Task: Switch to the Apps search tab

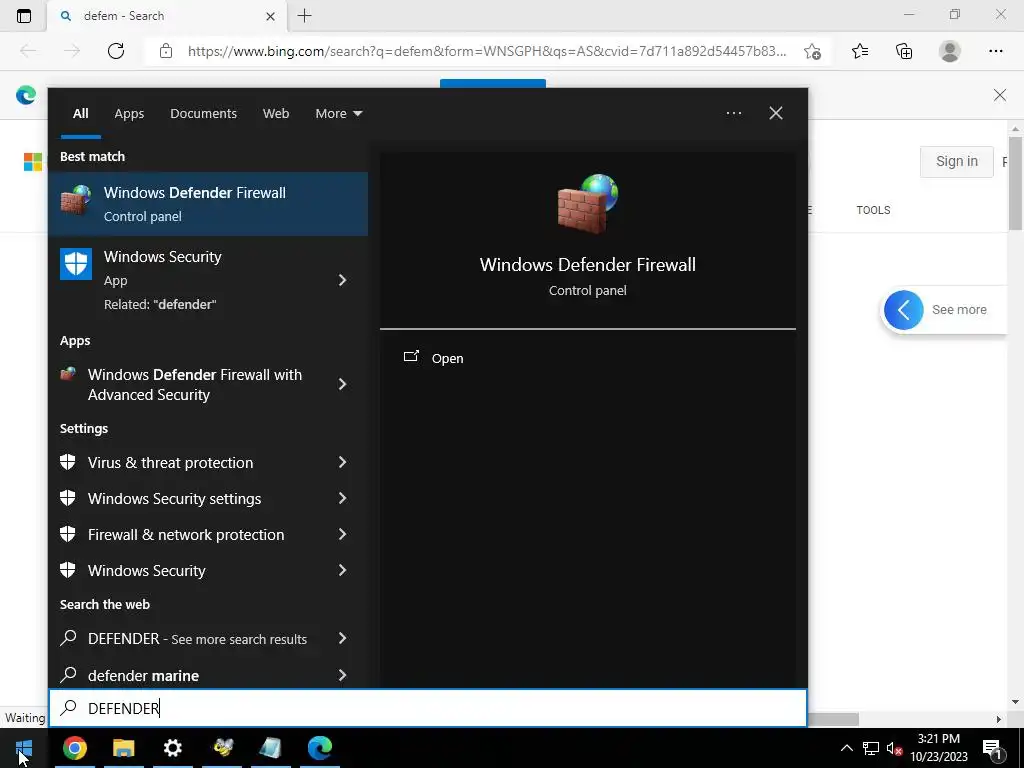Action: 129,114
